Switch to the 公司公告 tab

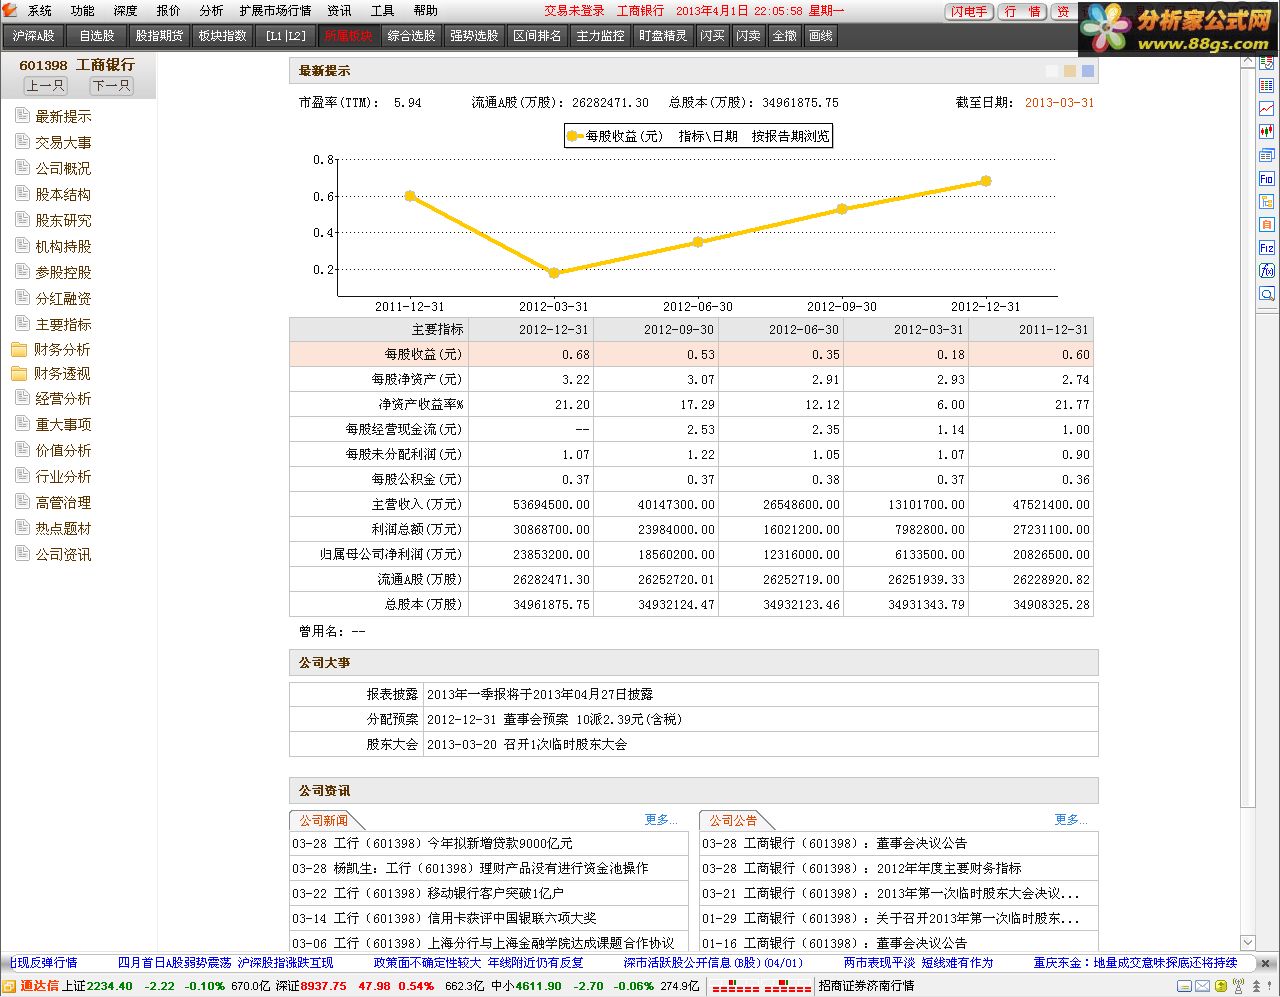coord(734,820)
